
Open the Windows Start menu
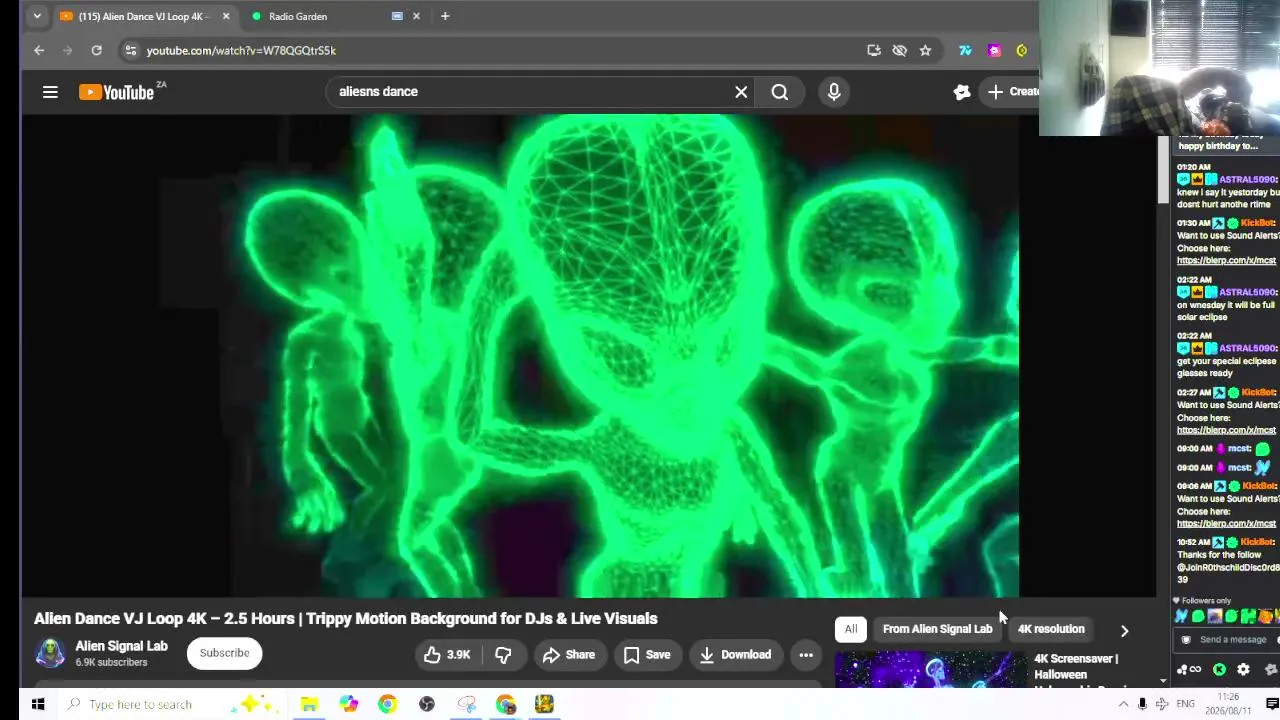[37, 705]
